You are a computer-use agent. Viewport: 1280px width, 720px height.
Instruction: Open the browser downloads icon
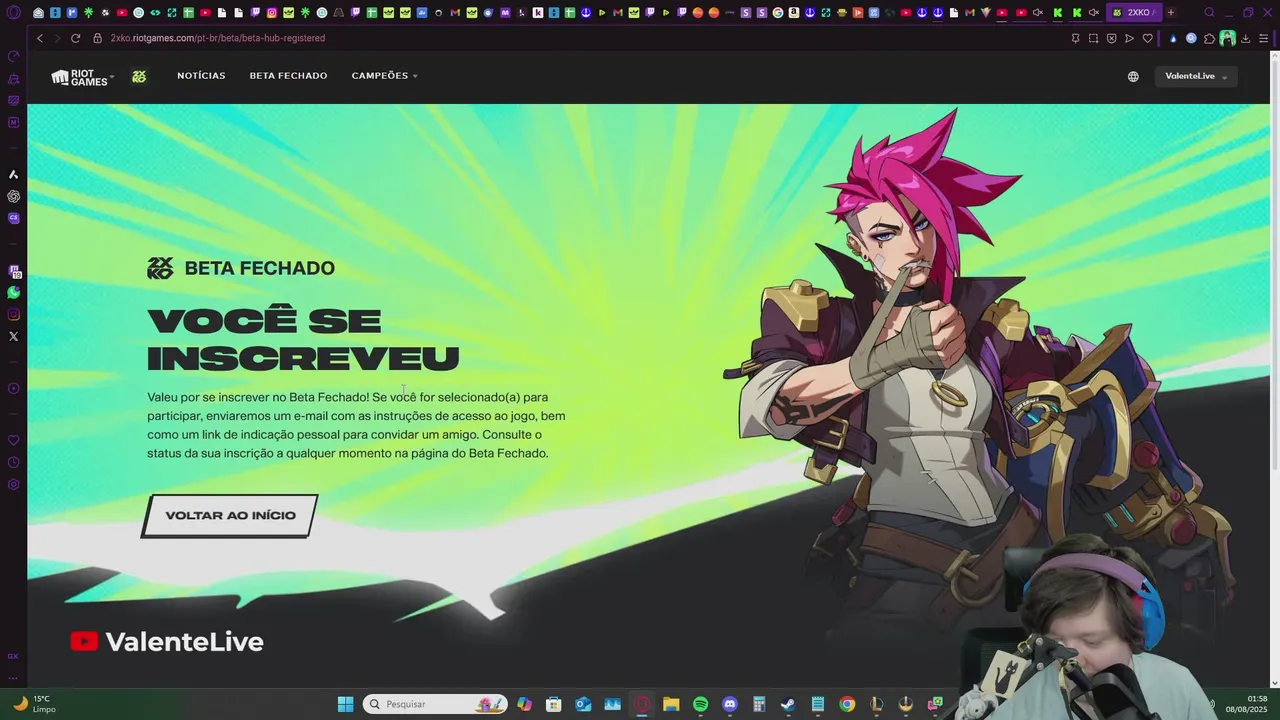click(1245, 38)
